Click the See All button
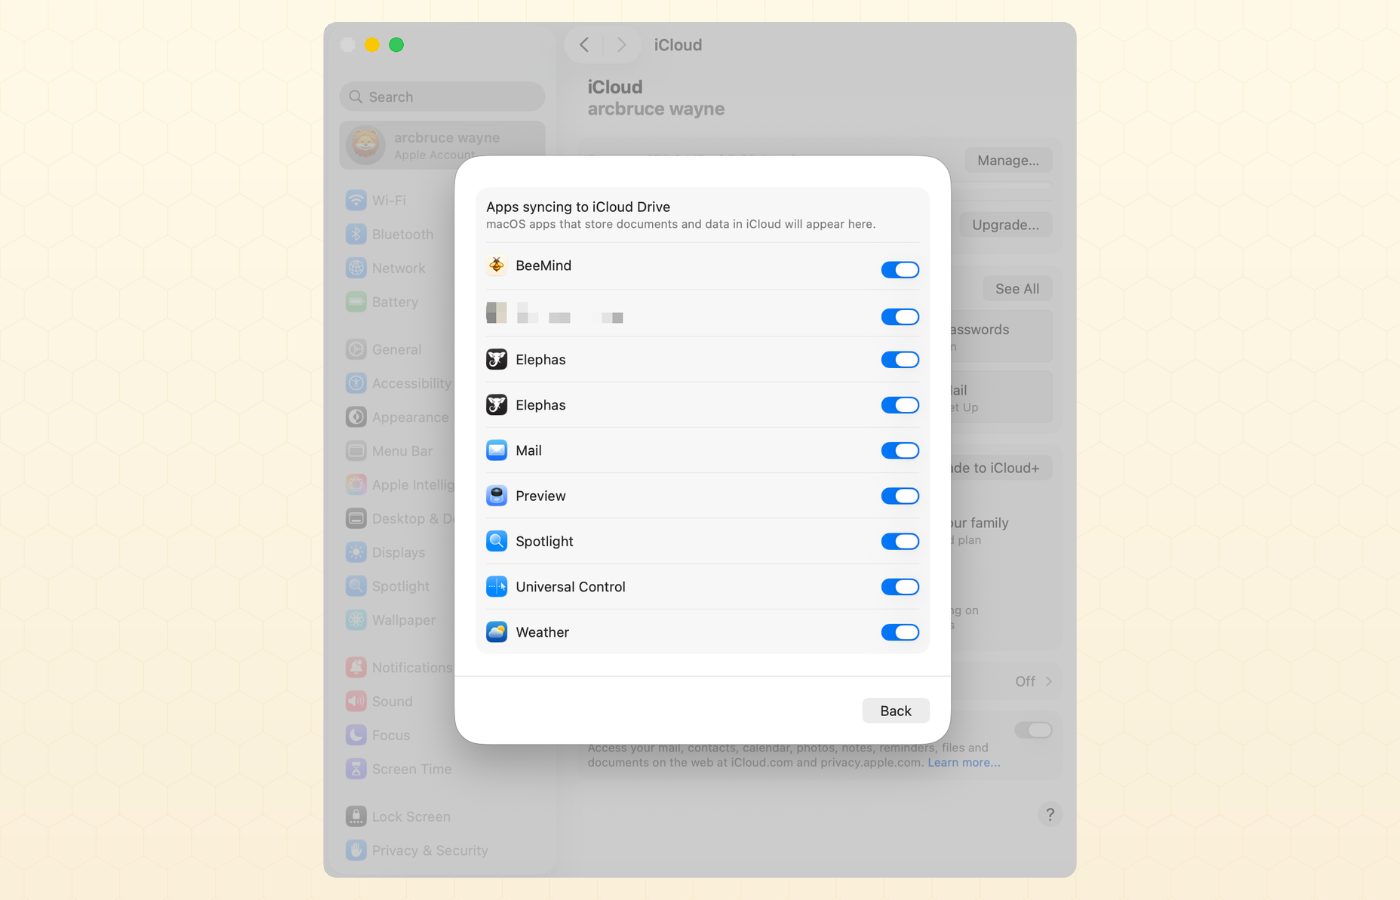 1017,289
